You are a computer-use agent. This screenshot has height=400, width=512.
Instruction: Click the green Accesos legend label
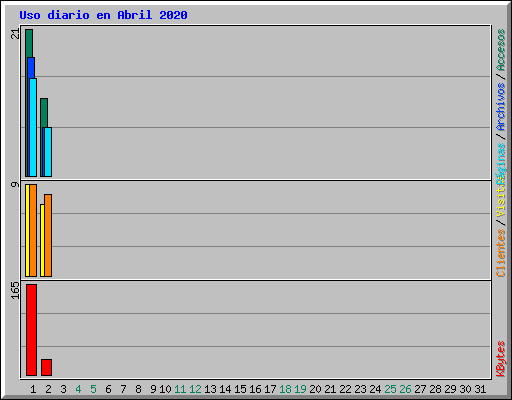click(x=500, y=50)
